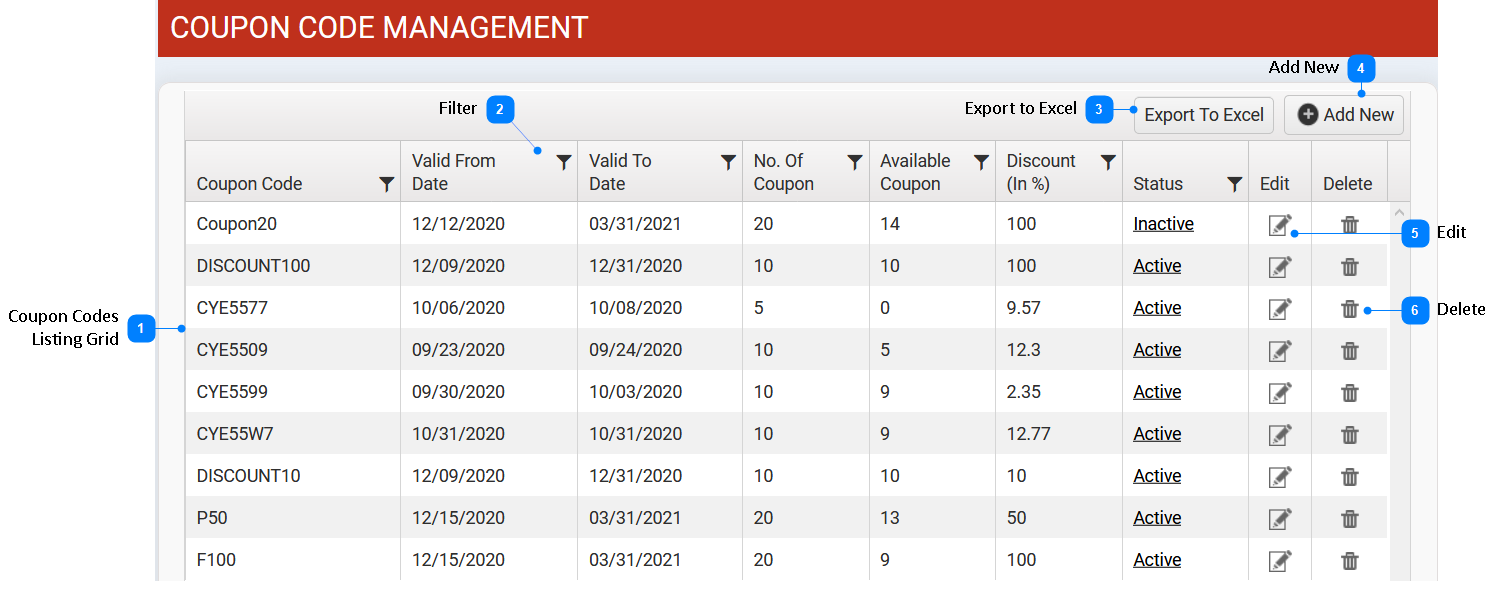The height and width of the screenshot is (598, 1493).
Task: Select the P50 code cell
Action: point(293,518)
